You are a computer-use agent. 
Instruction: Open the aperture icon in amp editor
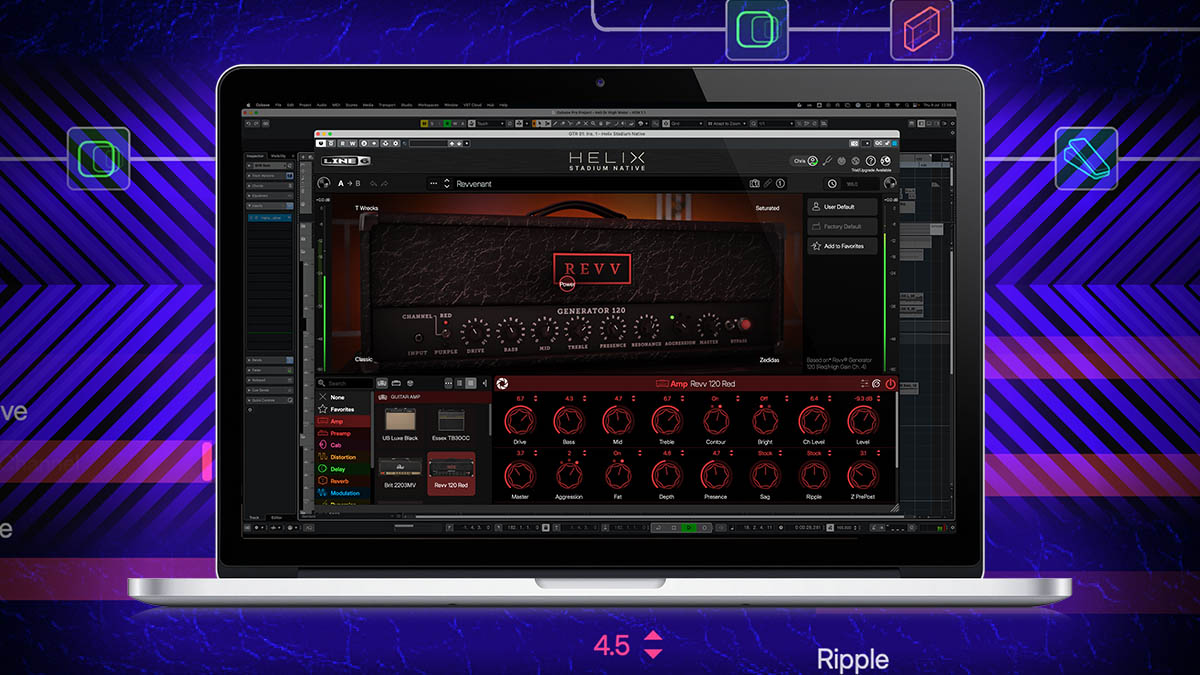click(502, 384)
